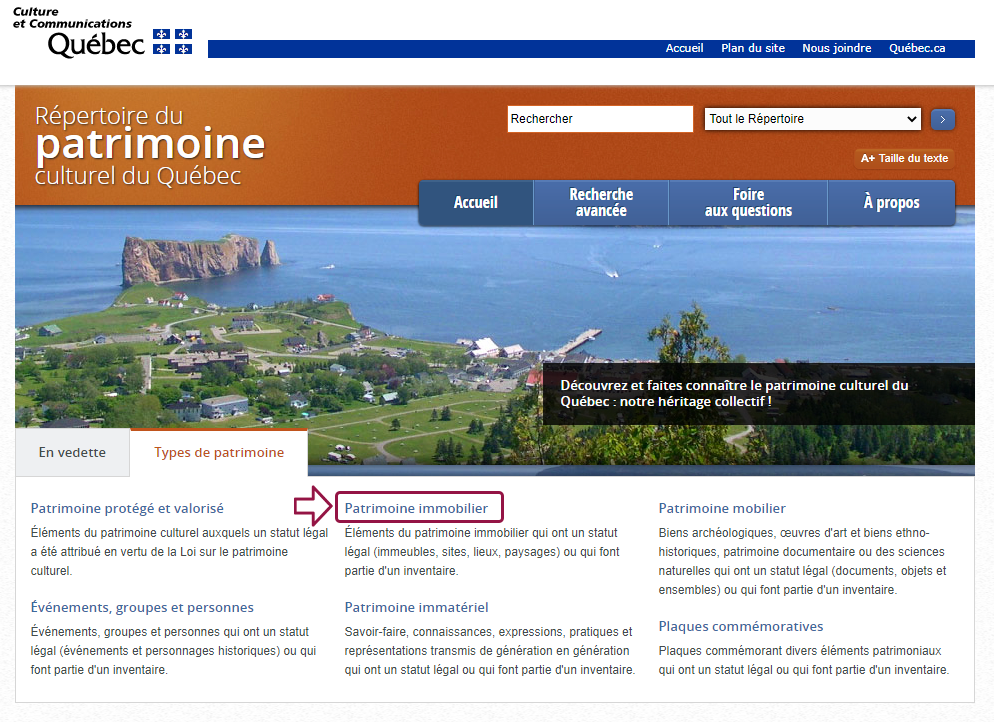Switch to the En vedette tab

pos(72,452)
